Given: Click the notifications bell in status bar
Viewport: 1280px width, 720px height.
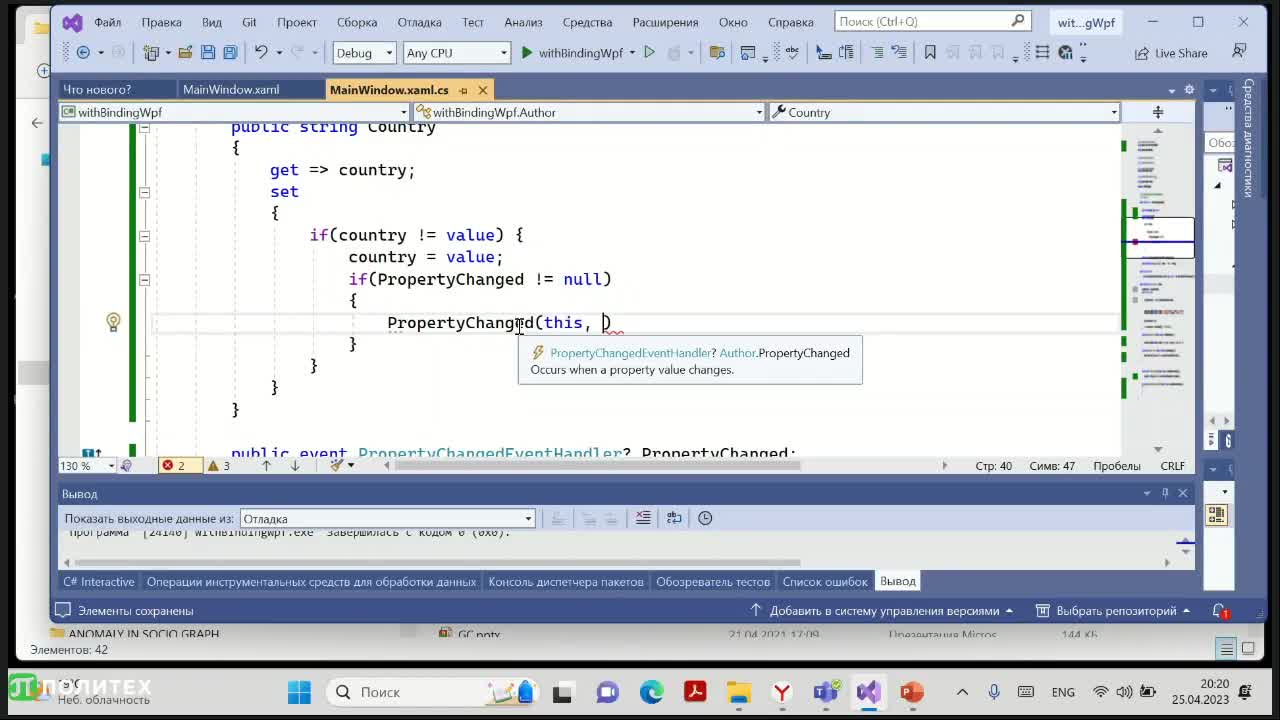Looking at the screenshot, I should (1219, 611).
